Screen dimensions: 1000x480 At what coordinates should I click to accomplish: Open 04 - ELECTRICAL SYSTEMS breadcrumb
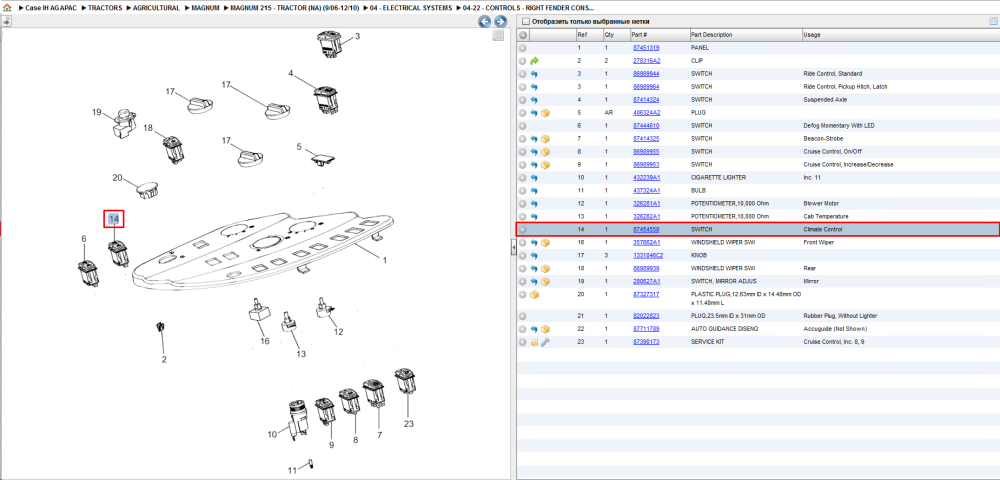[409, 8]
